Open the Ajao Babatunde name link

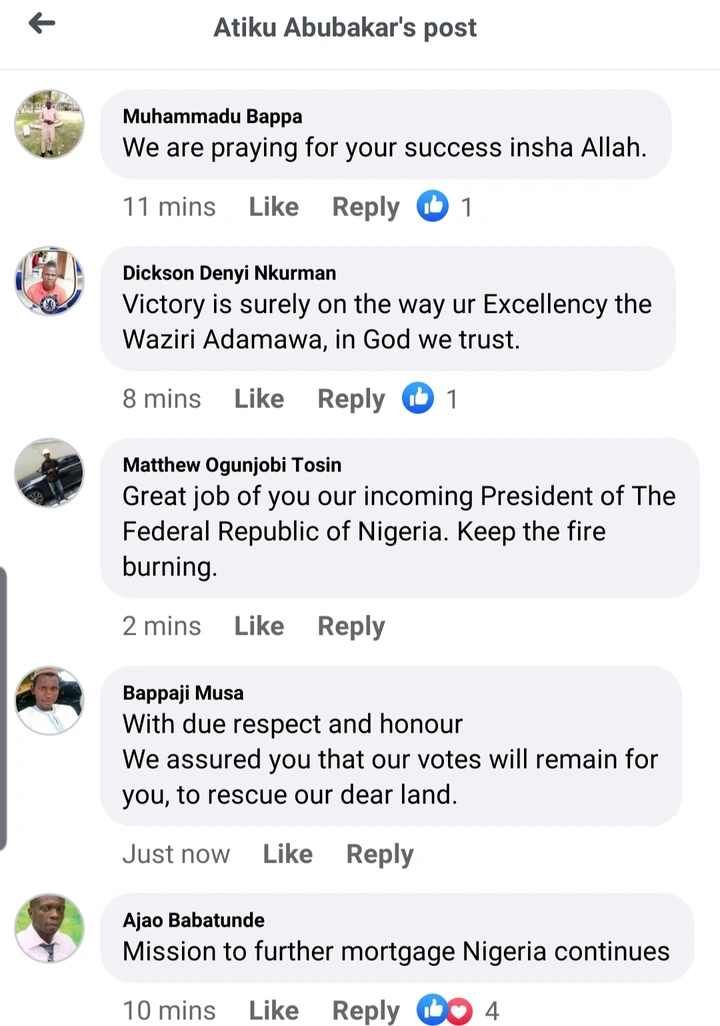(x=193, y=920)
